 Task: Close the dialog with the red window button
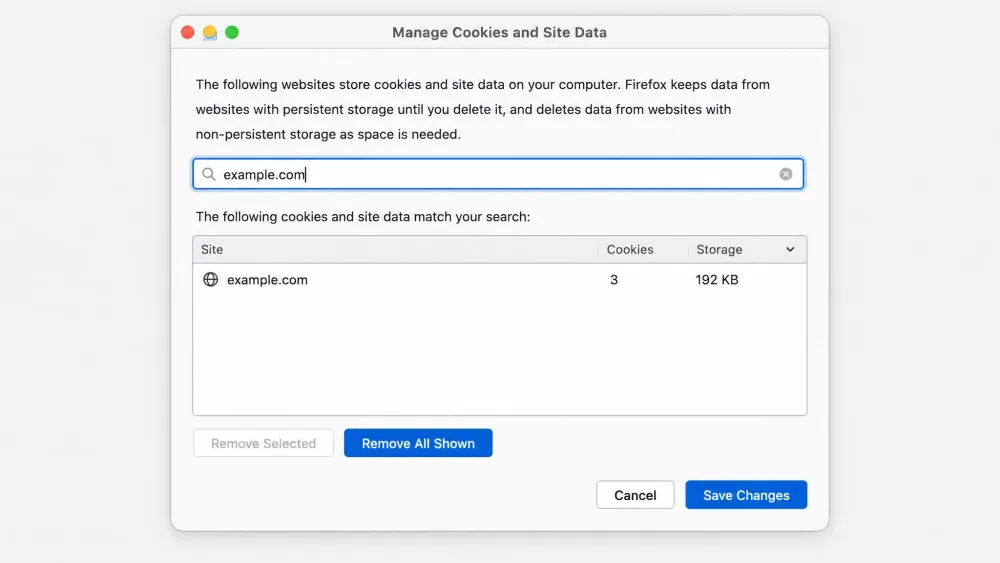(188, 33)
